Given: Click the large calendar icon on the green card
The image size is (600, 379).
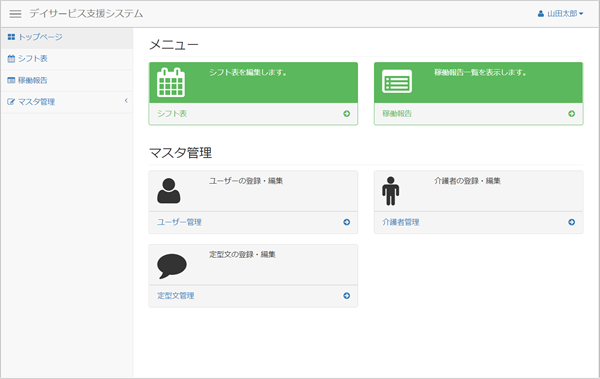Looking at the screenshot, I should click(171, 82).
